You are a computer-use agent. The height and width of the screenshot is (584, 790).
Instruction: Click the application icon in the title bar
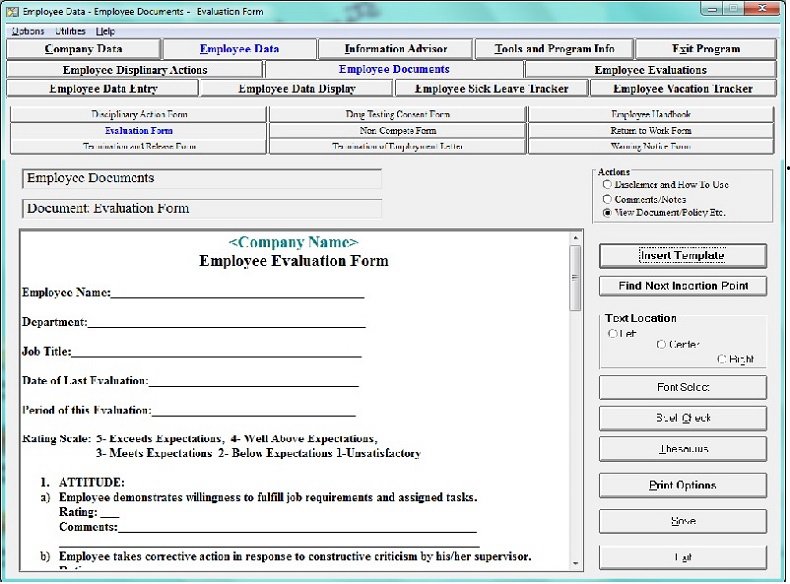pos(12,8)
